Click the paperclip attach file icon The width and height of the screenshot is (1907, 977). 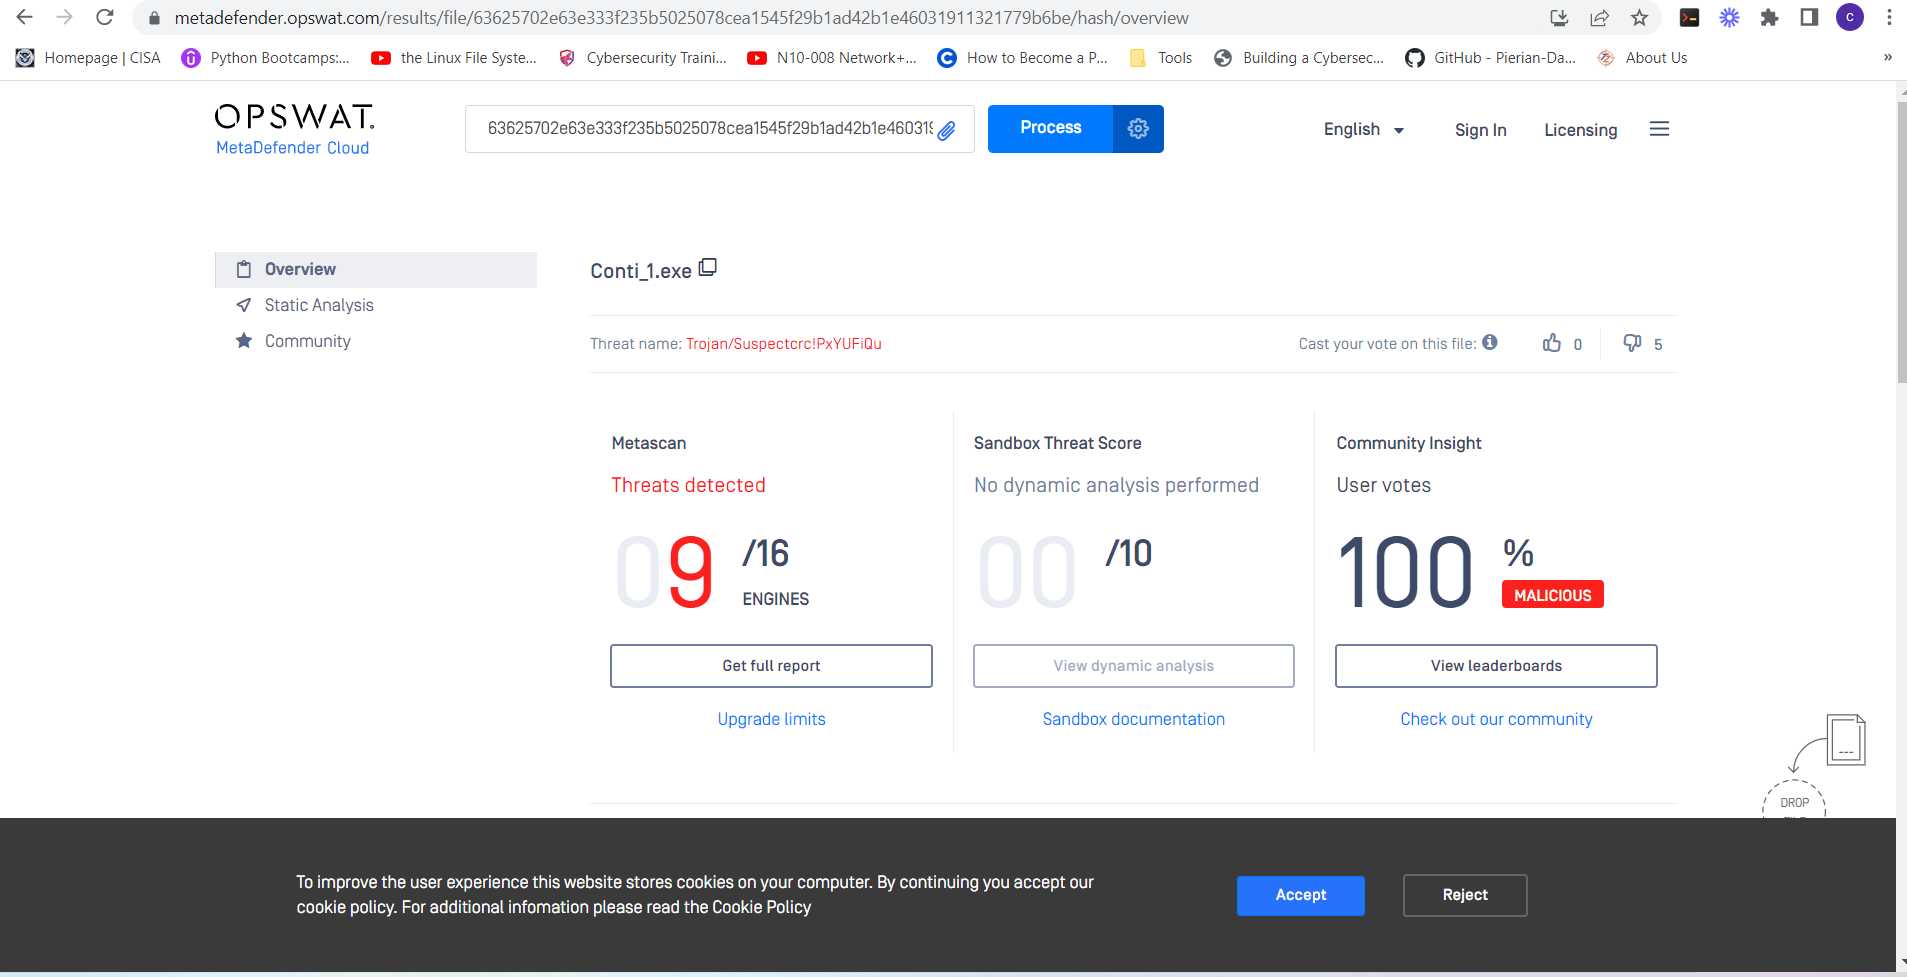[x=946, y=129]
